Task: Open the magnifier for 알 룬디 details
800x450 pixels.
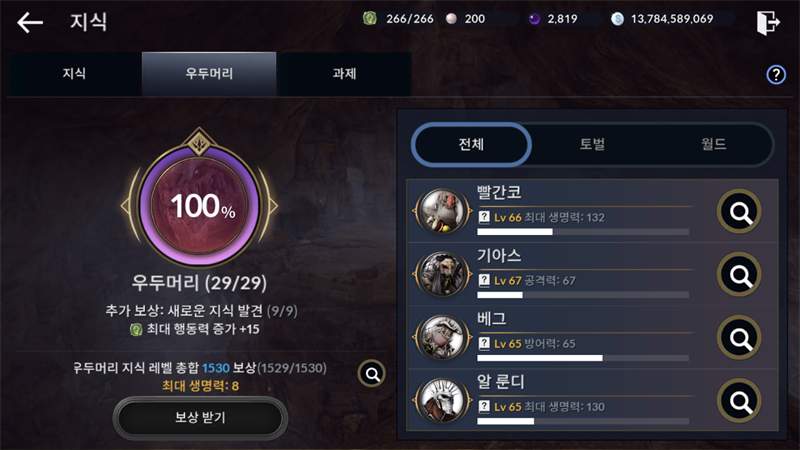Action: coord(739,401)
